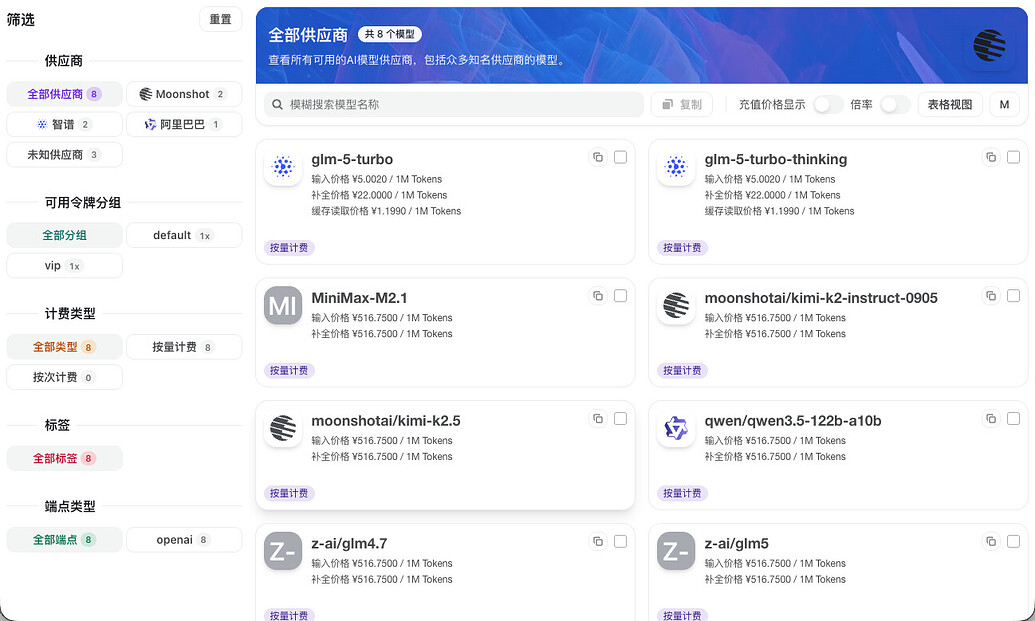1035x621 pixels.
Task: Select 按次计费 billing filter
Action: [64, 377]
